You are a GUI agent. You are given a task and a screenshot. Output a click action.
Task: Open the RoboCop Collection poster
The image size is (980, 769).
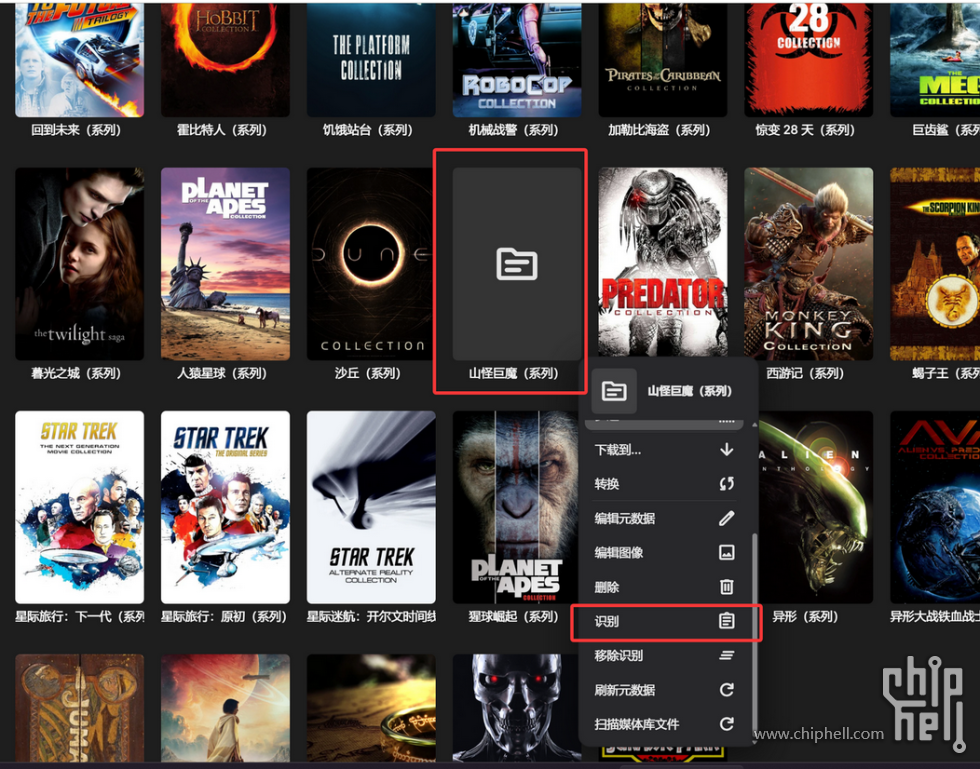517,59
